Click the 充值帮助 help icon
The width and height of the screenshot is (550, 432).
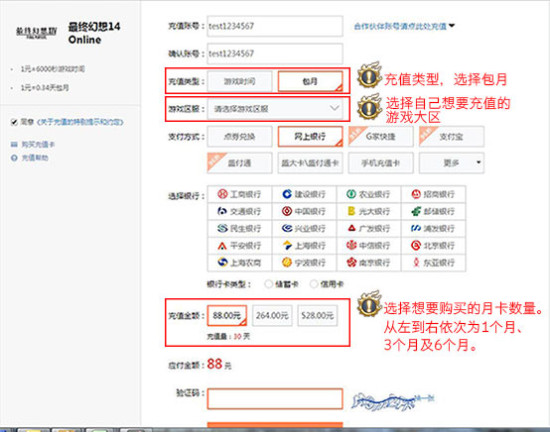tap(14, 158)
